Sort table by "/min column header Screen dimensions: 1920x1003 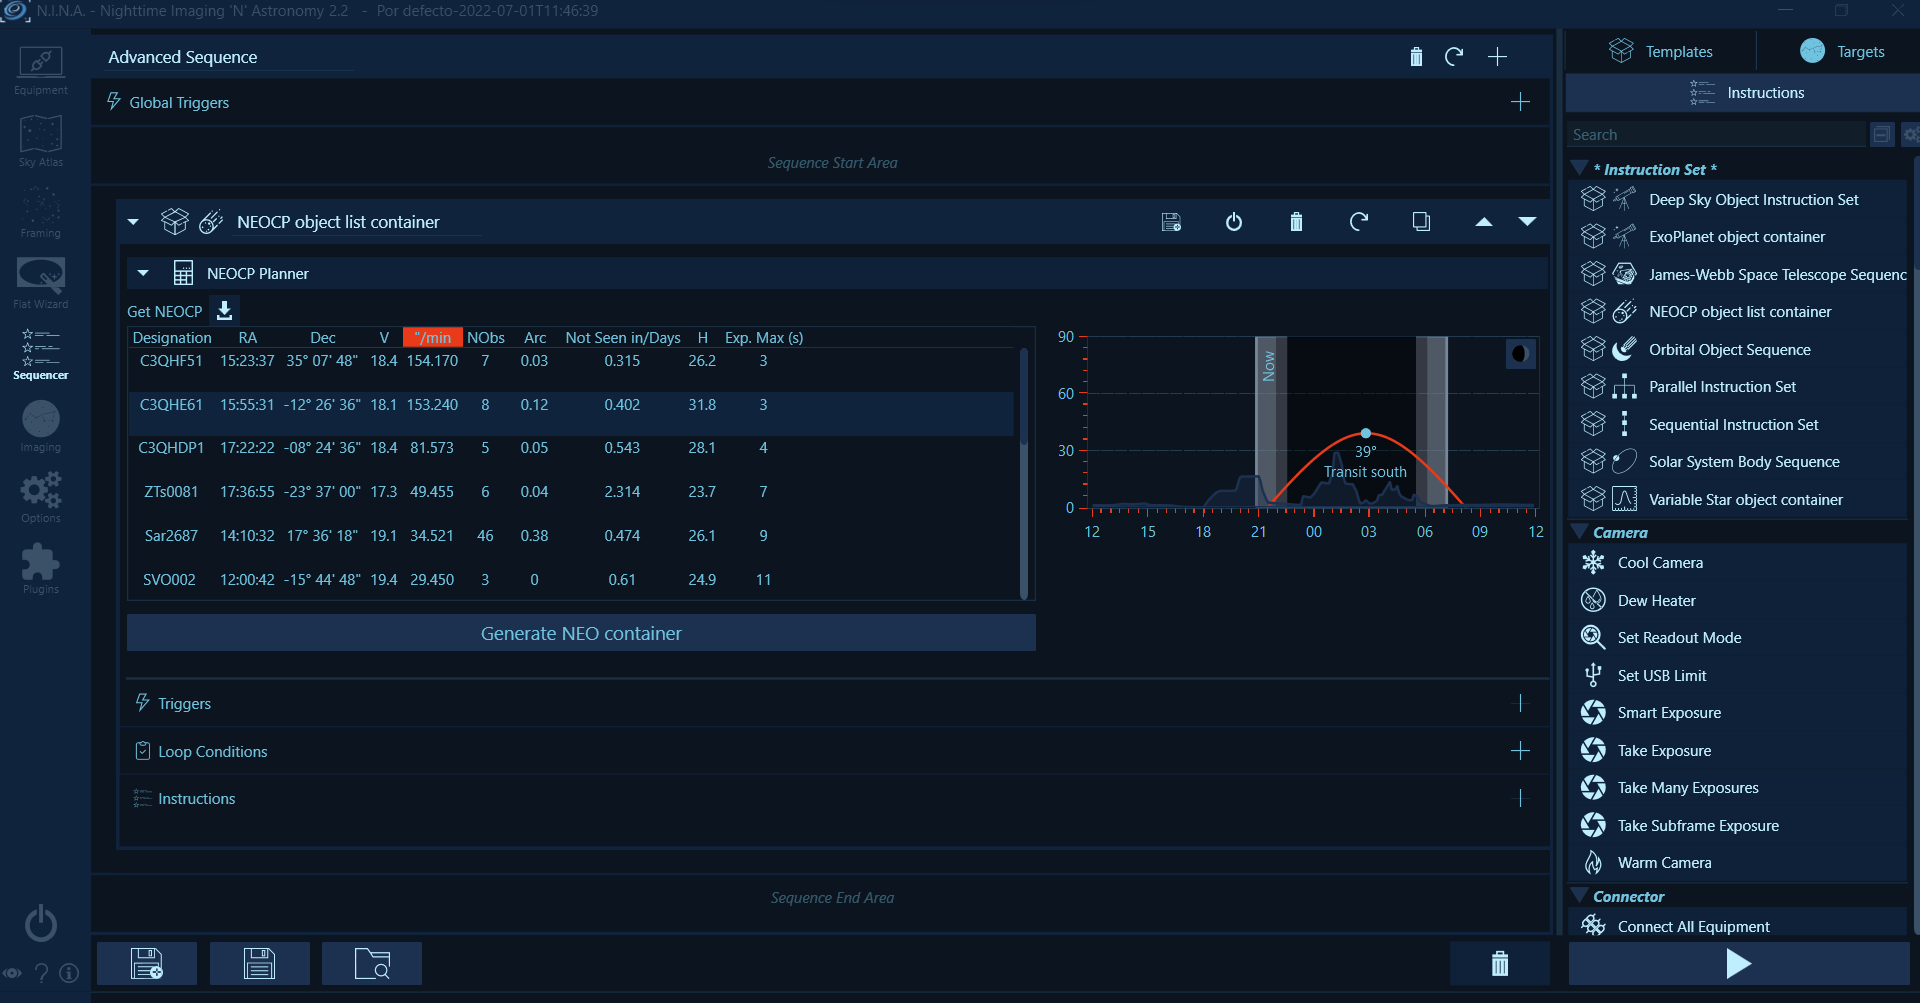click(x=433, y=338)
